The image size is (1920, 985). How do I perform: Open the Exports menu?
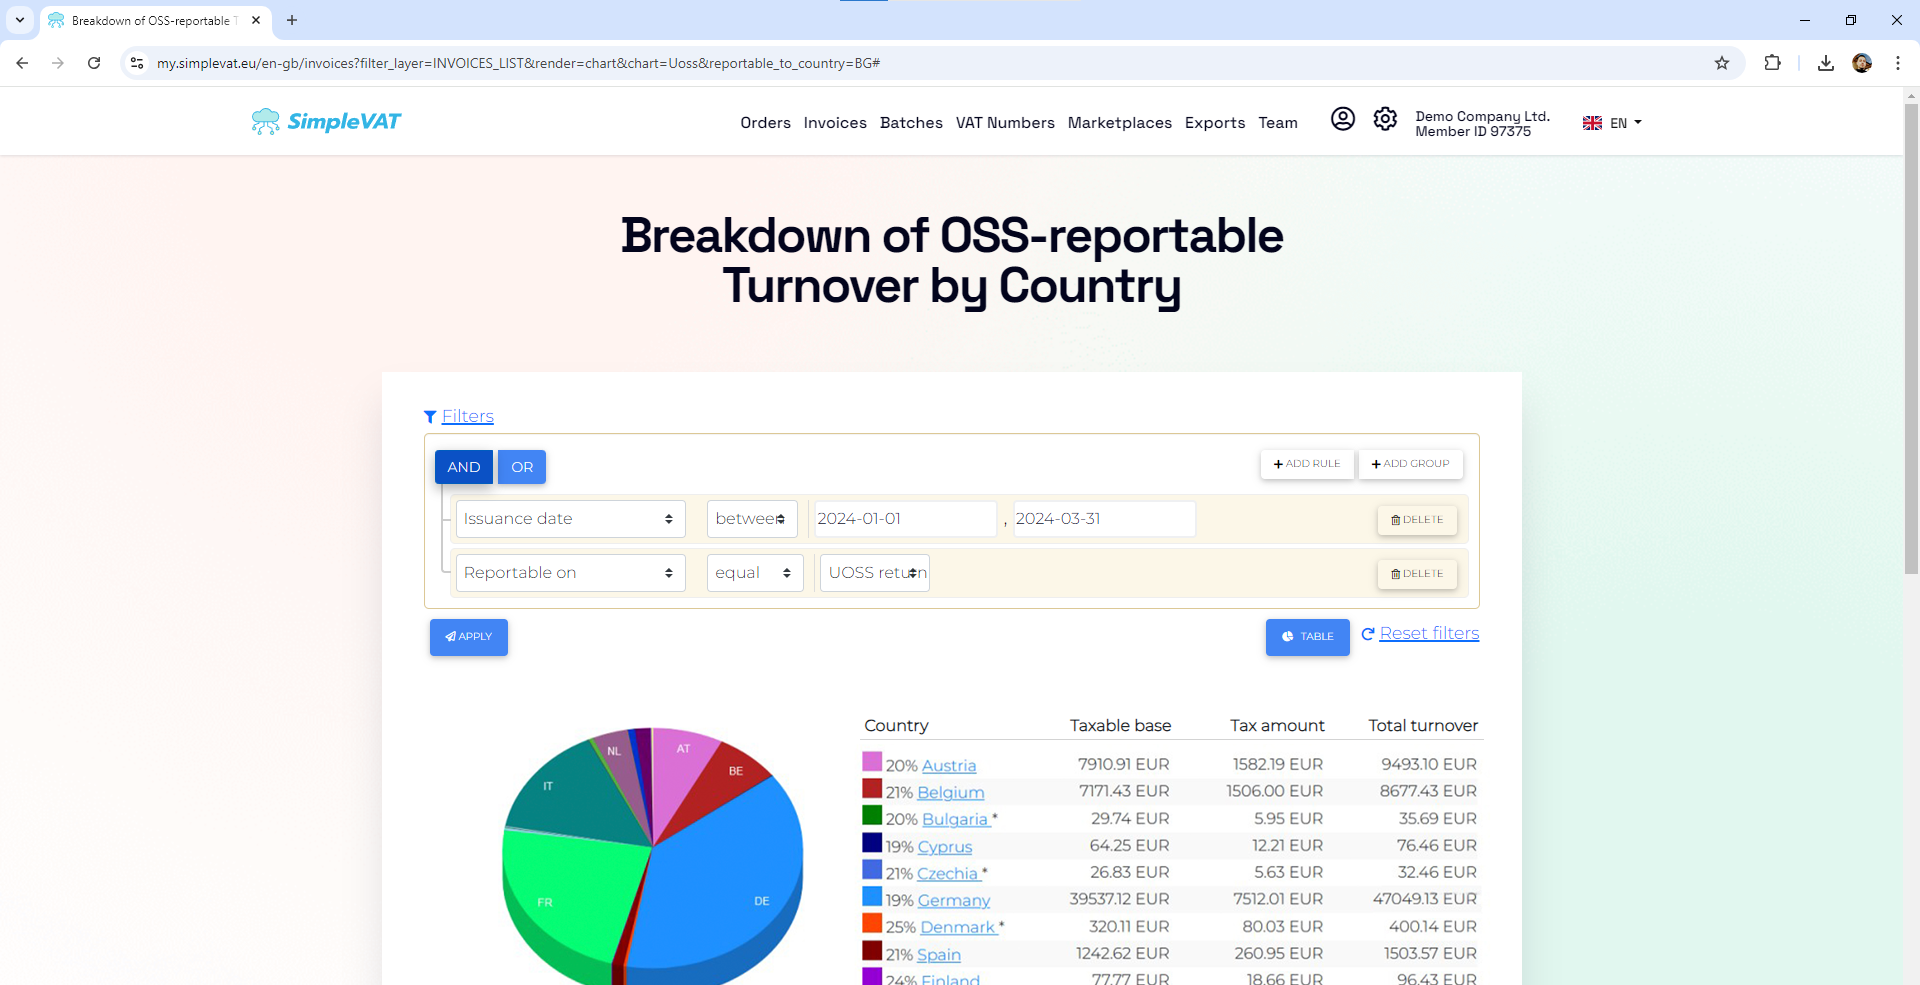pos(1215,123)
